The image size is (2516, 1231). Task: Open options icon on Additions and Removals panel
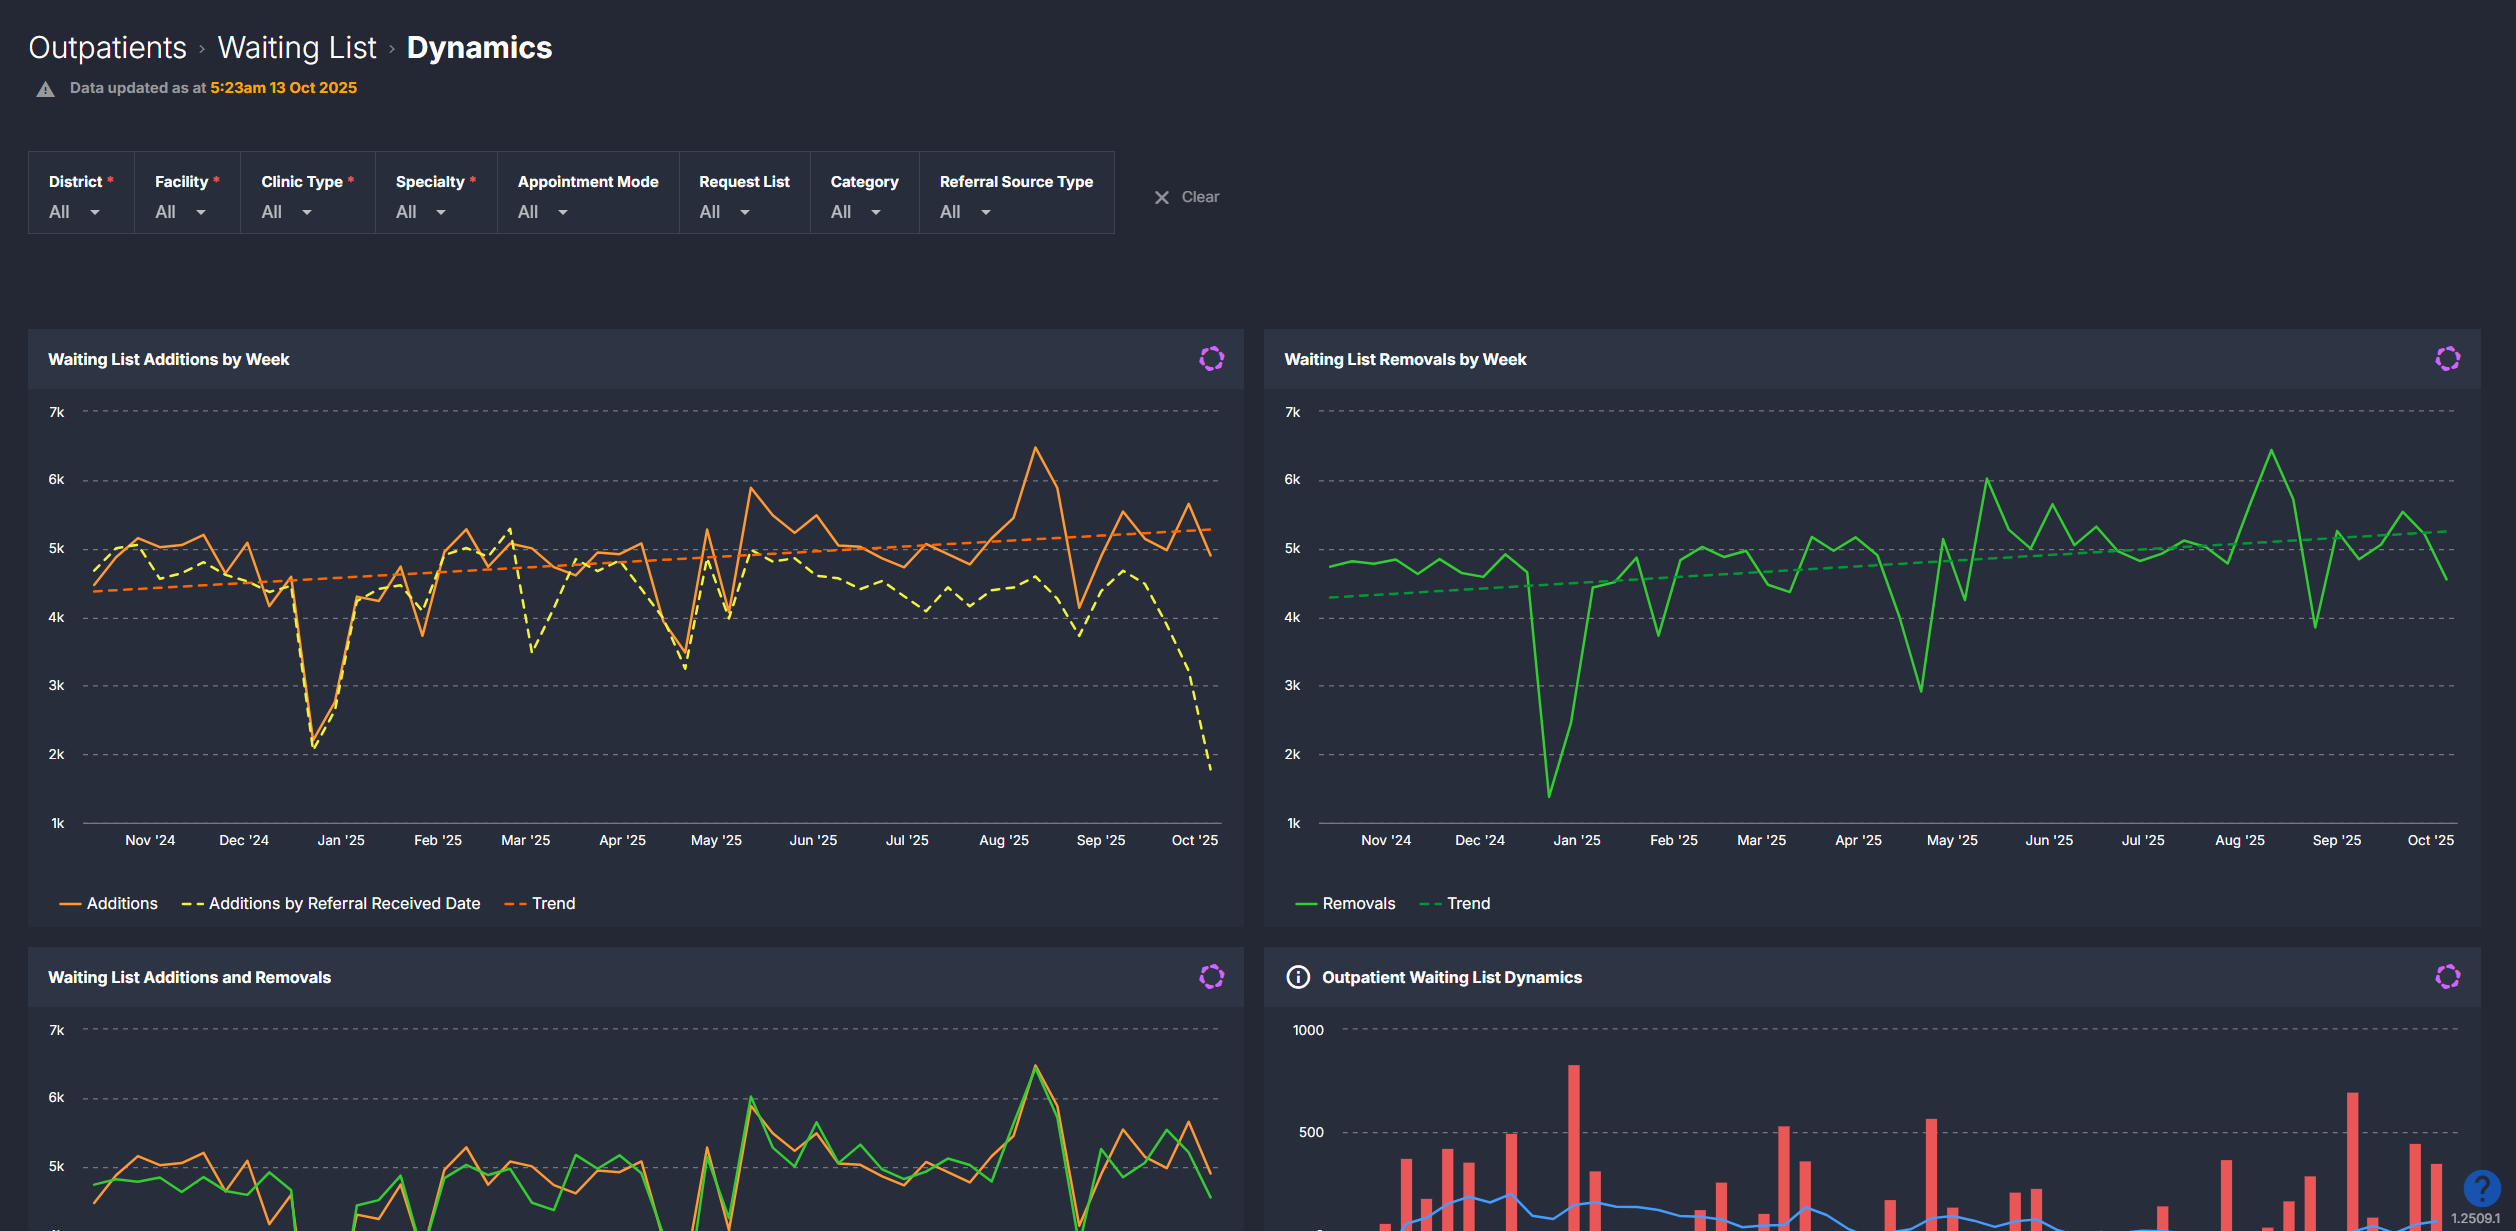coord(1211,977)
